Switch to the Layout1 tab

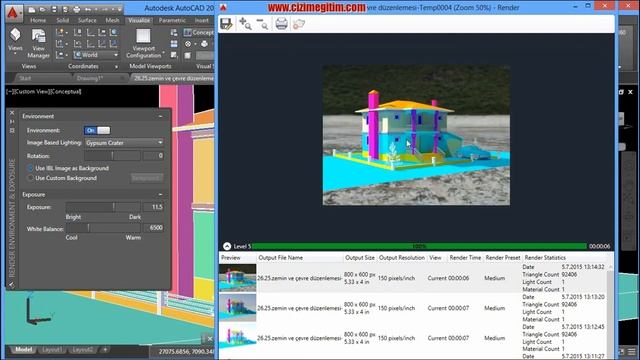tap(52, 350)
